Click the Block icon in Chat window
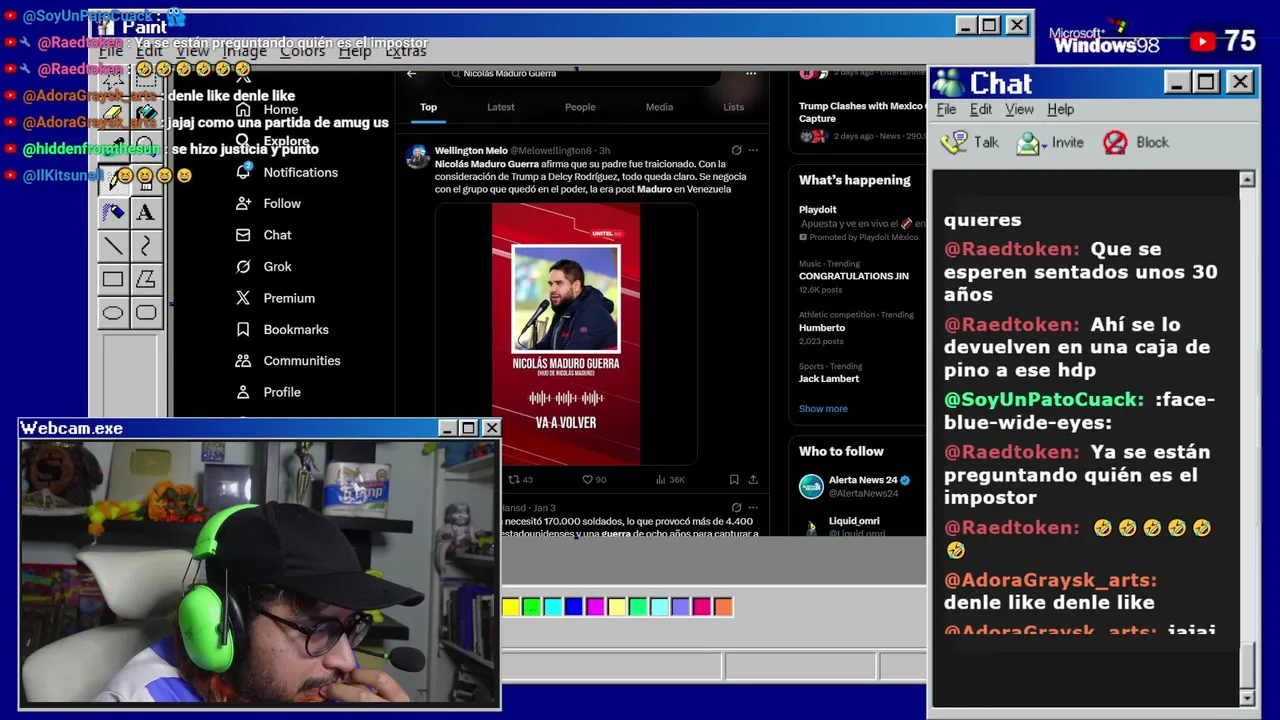The height and width of the screenshot is (720, 1280). 1115,143
